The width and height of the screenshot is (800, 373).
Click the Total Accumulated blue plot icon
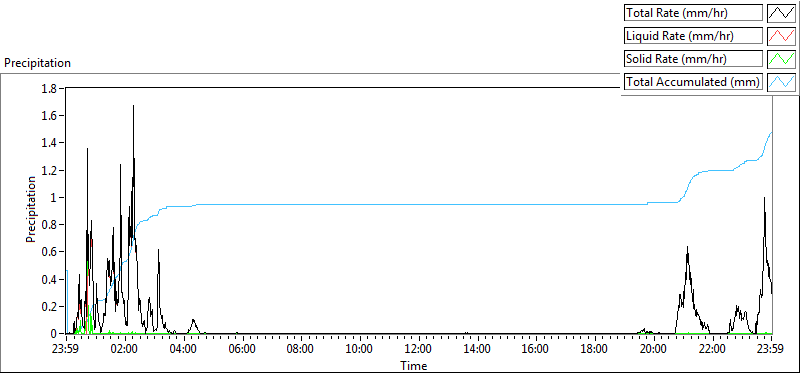click(x=781, y=82)
